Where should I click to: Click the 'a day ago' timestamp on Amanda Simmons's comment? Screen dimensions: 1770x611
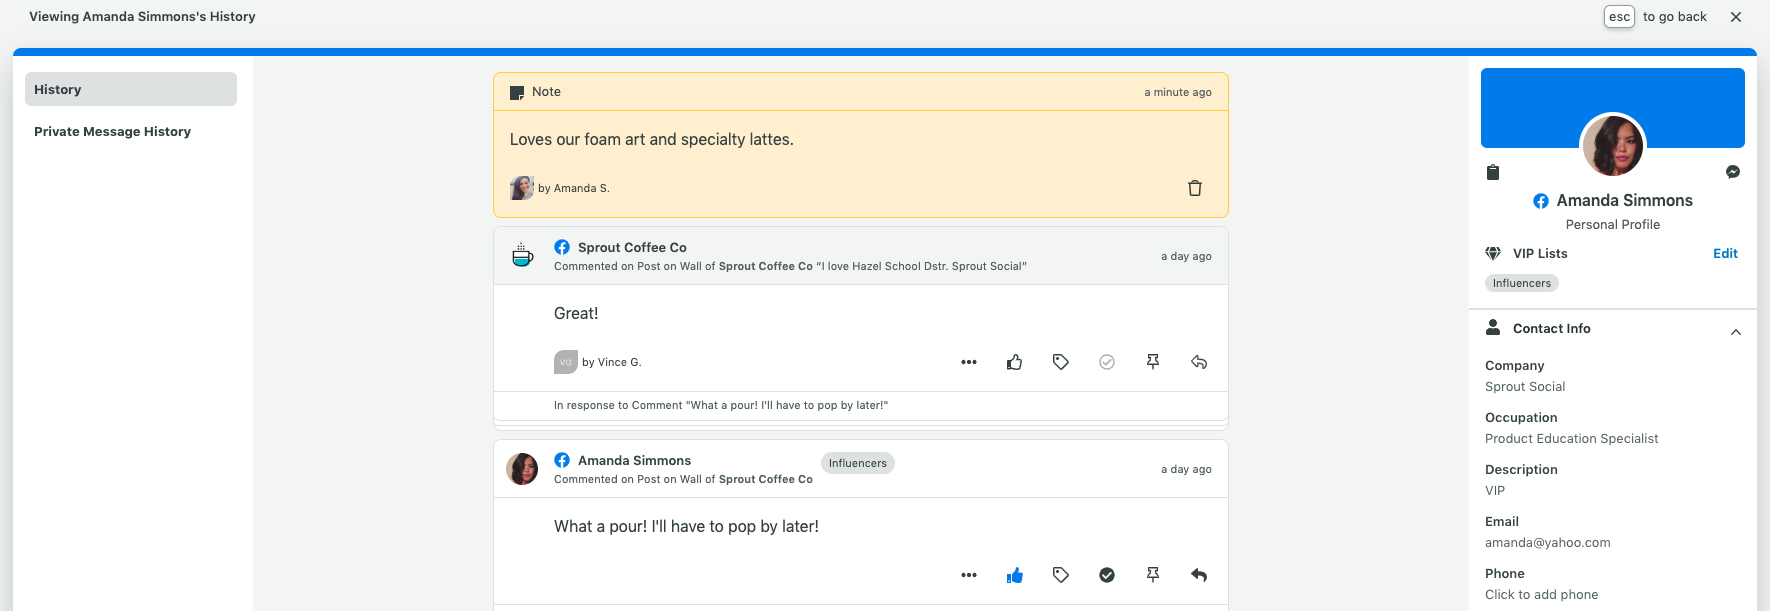tap(1186, 469)
